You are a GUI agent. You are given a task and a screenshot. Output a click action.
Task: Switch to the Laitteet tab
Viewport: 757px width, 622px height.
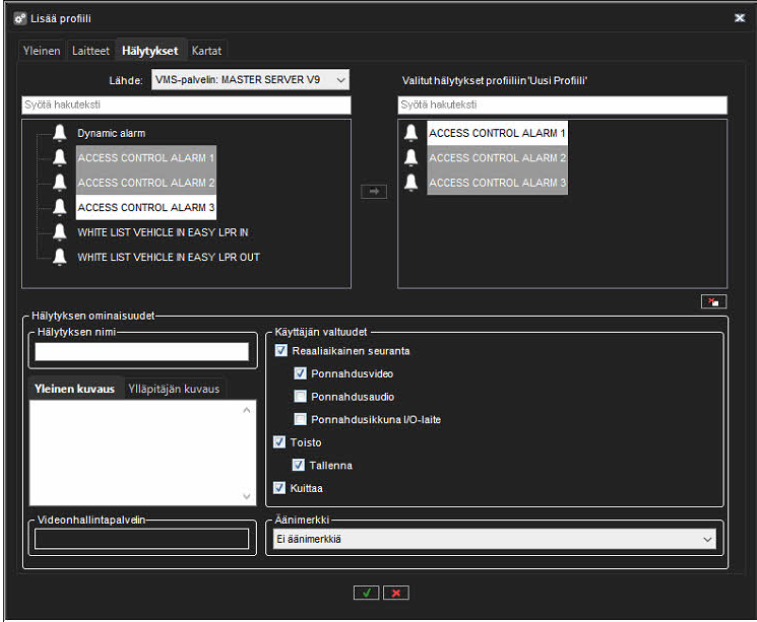pyautogui.click(x=90, y=50)
